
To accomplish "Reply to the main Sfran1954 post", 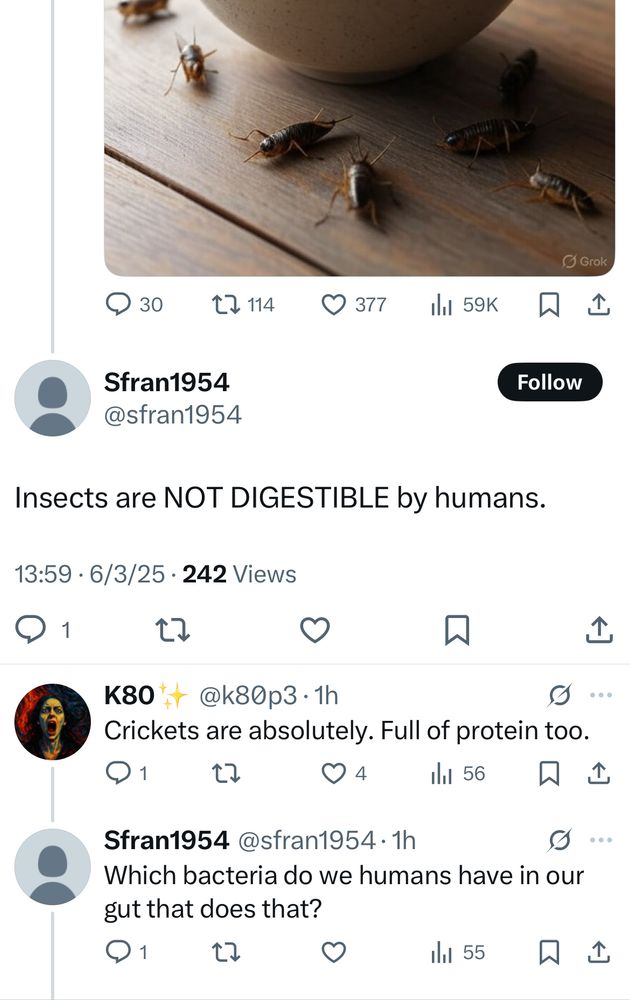I will (x=32, y=629).
